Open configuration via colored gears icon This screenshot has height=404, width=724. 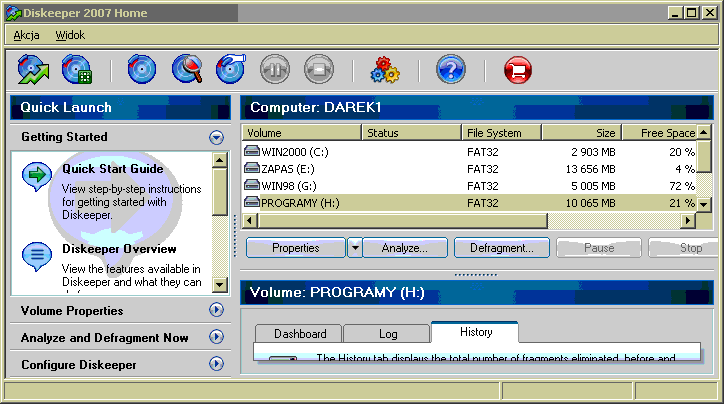point(385,70)
